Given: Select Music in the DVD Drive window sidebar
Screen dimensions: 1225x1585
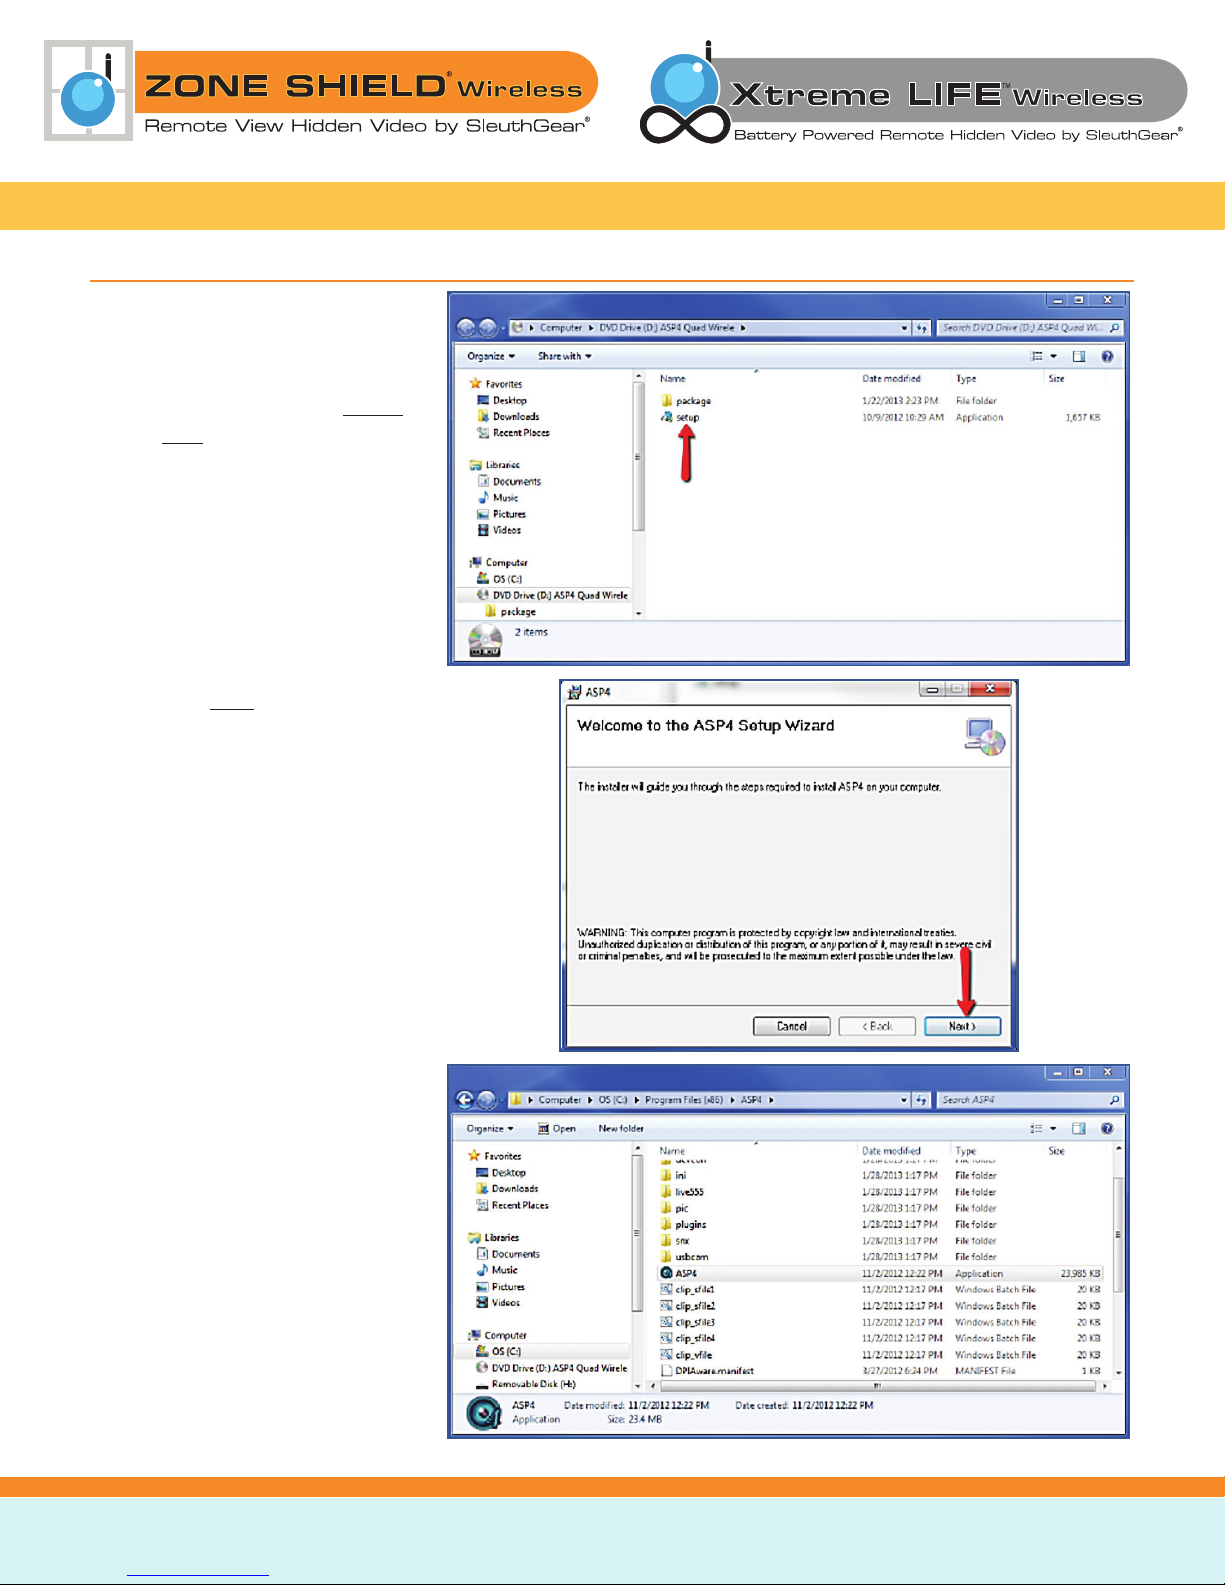Looking at the screenshot, I should point(498,498).
